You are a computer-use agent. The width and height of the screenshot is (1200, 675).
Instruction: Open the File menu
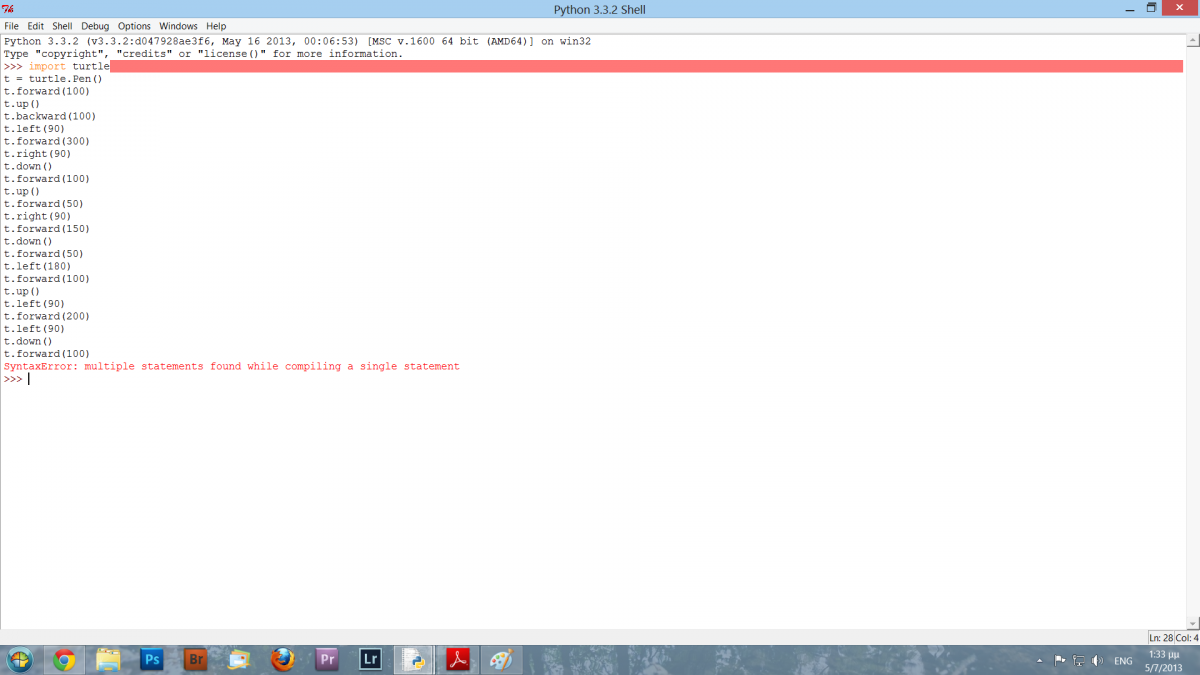(x=12, y=26)
